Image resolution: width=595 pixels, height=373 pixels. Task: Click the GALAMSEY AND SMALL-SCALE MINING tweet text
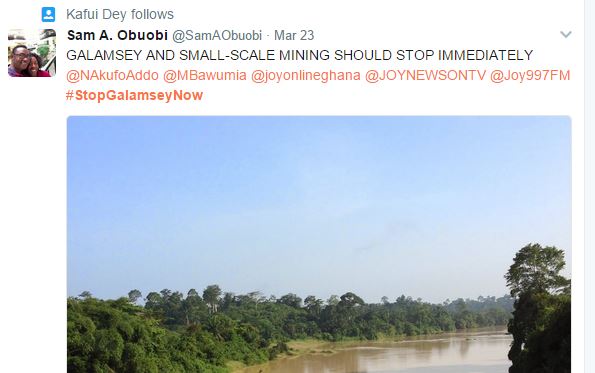300,55
